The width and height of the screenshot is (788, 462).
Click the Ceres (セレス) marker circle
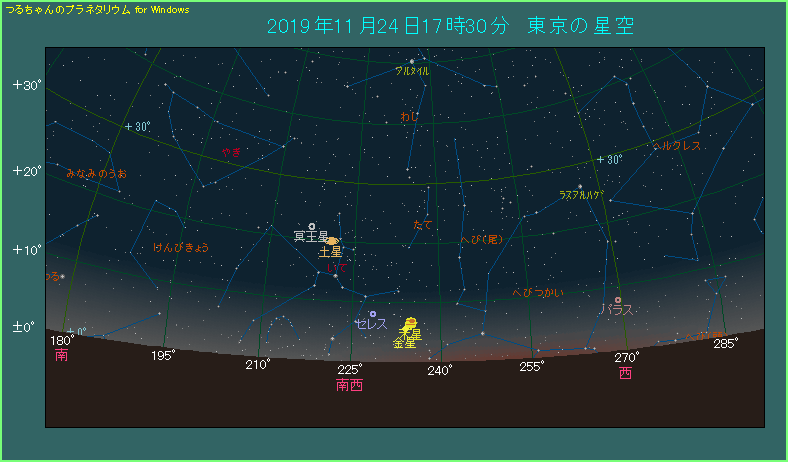[372, 314]
